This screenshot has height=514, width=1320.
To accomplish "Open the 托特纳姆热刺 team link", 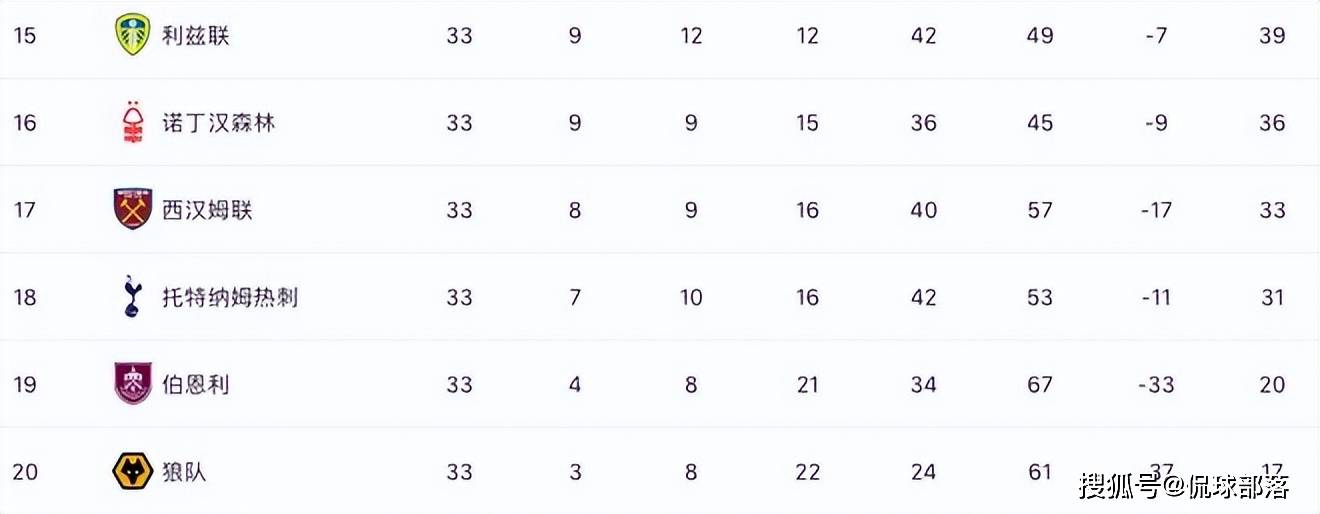I will click(230, 297).
